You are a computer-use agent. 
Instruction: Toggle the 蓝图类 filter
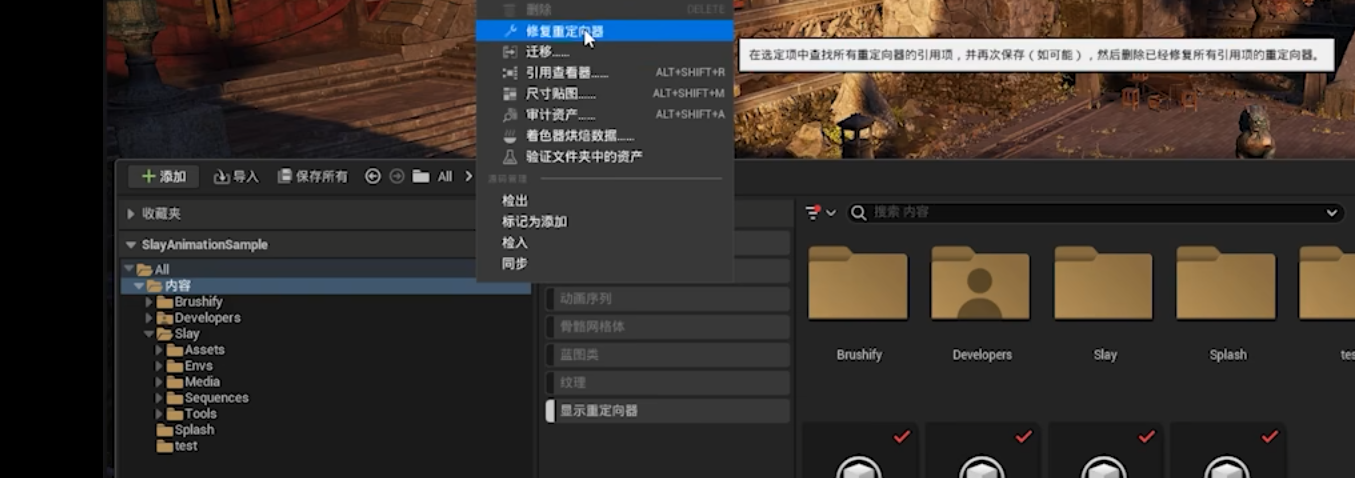667,355
